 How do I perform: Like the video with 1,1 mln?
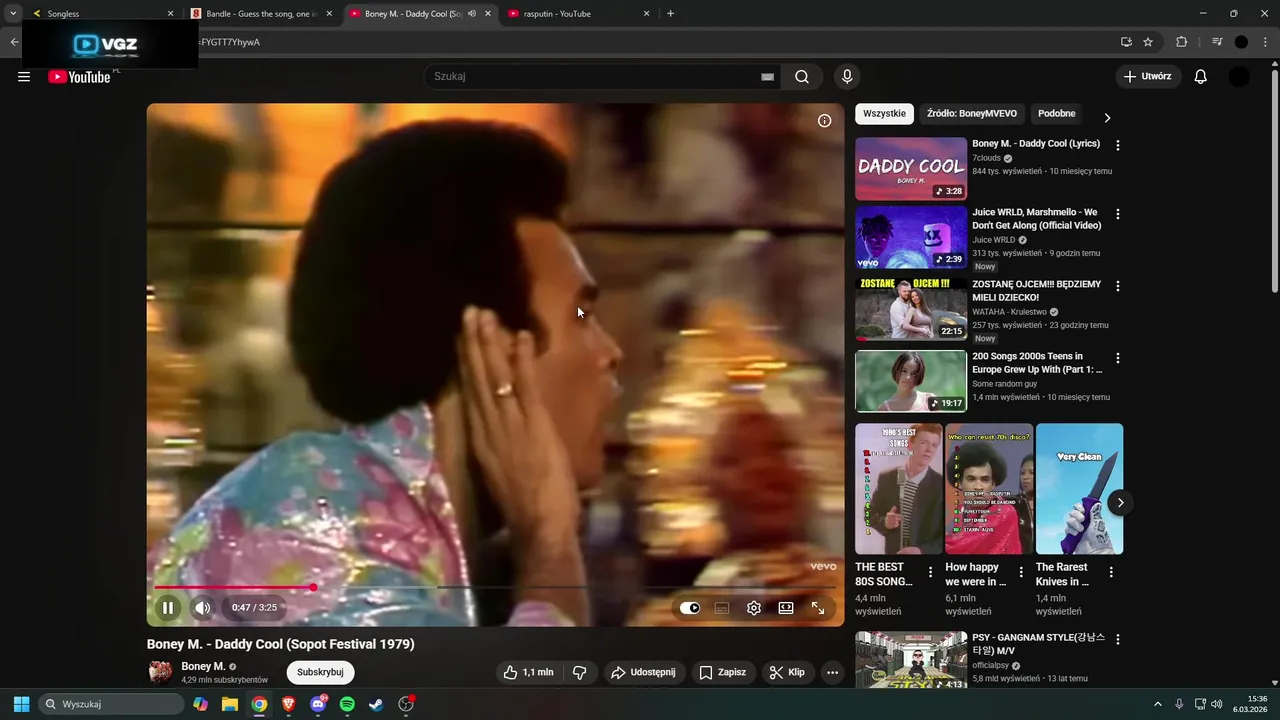529,672
